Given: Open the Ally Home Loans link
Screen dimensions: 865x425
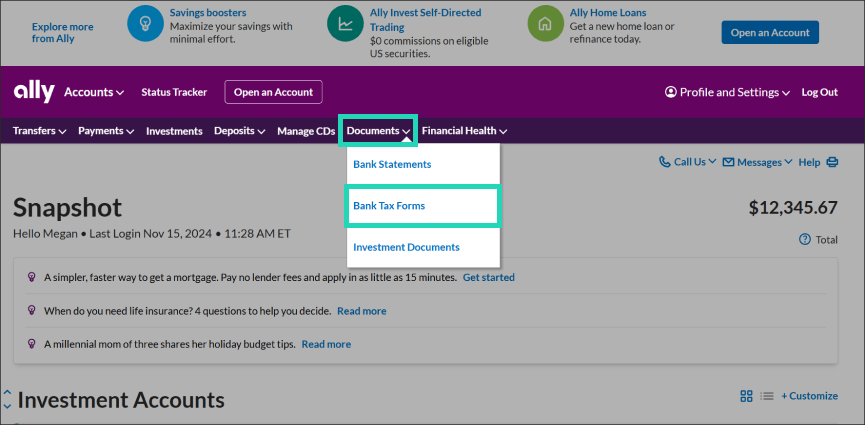Looking at the screenshot, I should tap(608, 12).
